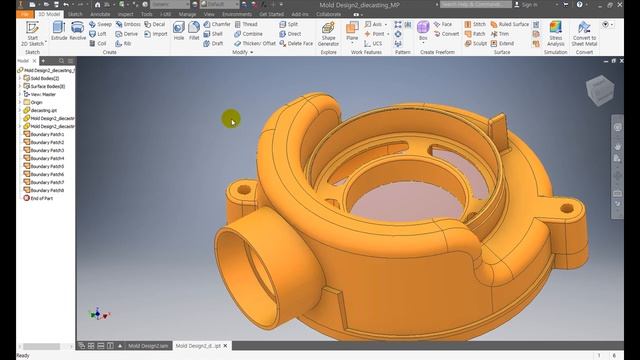Select the Hole tool
This screenshot has width=640, height=360.
pos(179,31)
